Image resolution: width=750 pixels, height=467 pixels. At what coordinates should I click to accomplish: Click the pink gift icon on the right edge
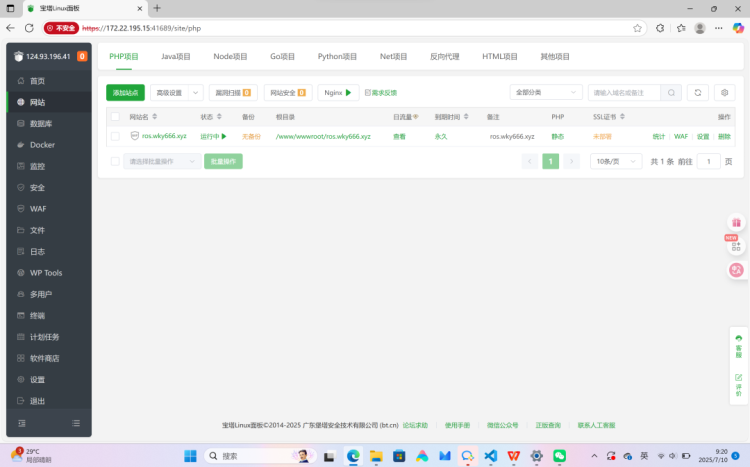736,223
